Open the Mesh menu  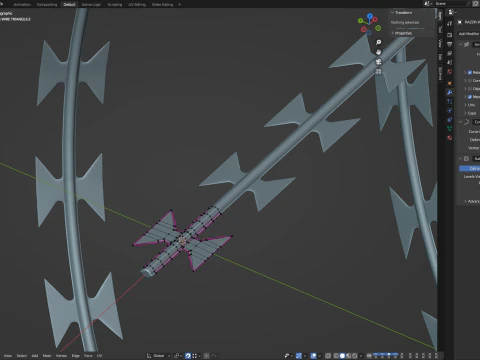(x=47, y=356)
